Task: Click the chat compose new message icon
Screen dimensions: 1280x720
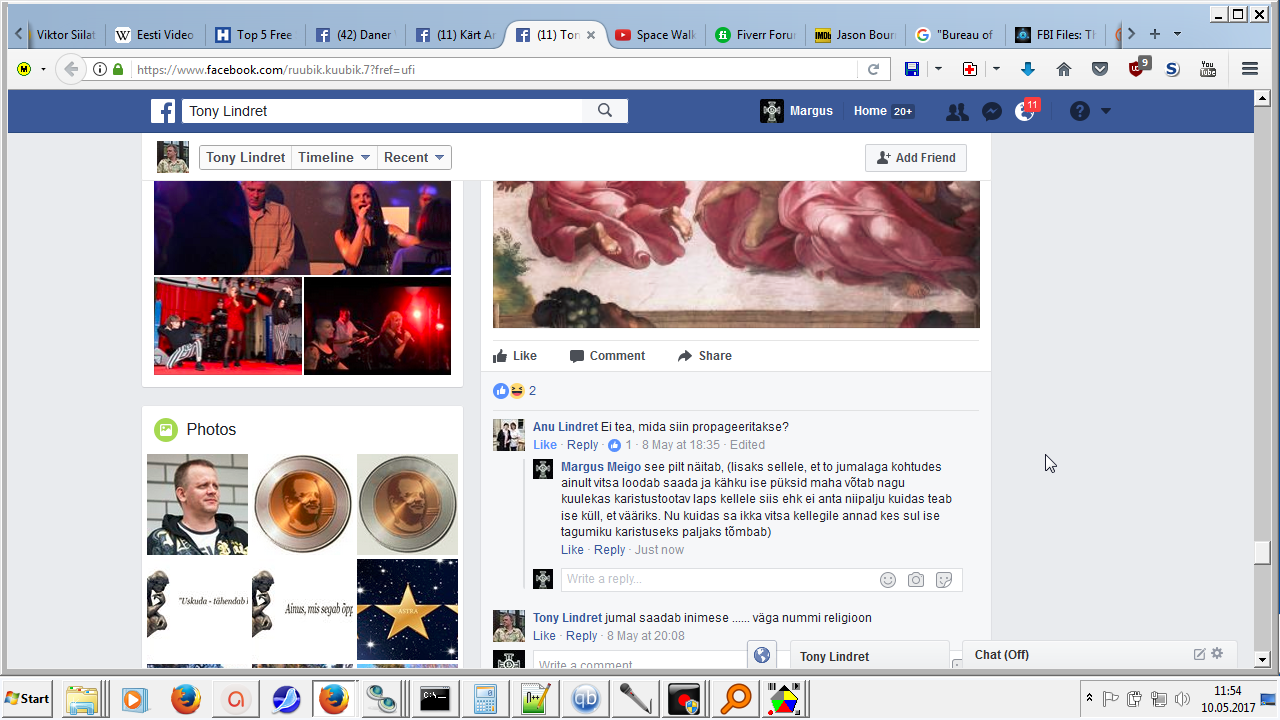Action: point(1199,654)
